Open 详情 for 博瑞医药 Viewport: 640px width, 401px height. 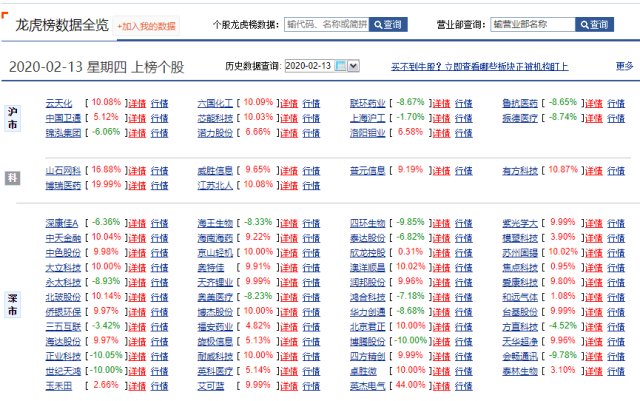[137, 185]
